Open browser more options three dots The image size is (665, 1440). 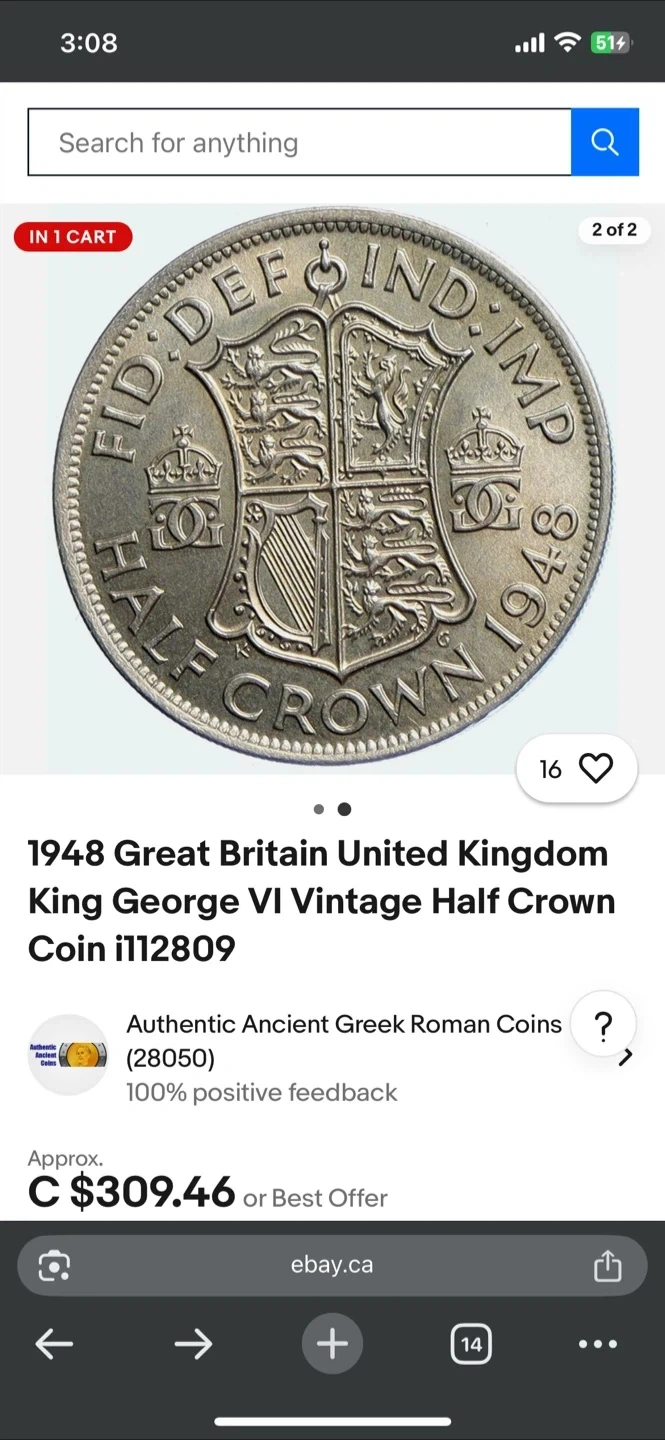click(x=598, y=1344)
